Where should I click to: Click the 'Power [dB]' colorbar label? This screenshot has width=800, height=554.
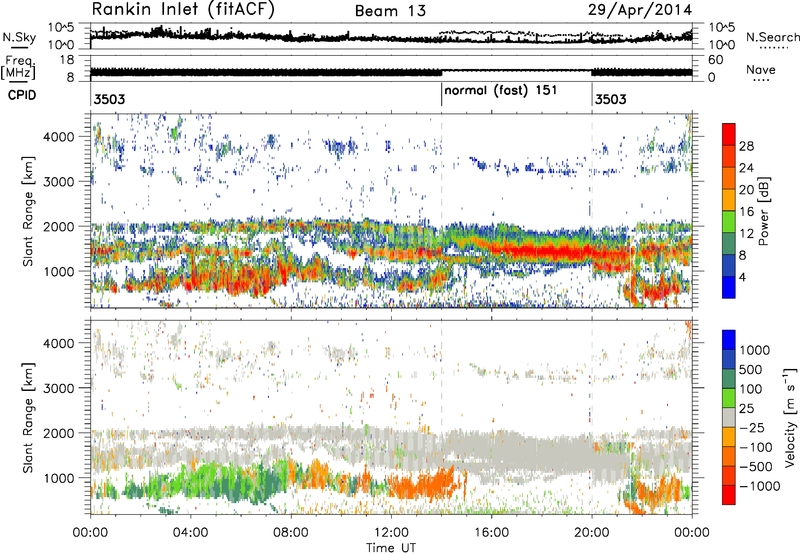point(763,211)
